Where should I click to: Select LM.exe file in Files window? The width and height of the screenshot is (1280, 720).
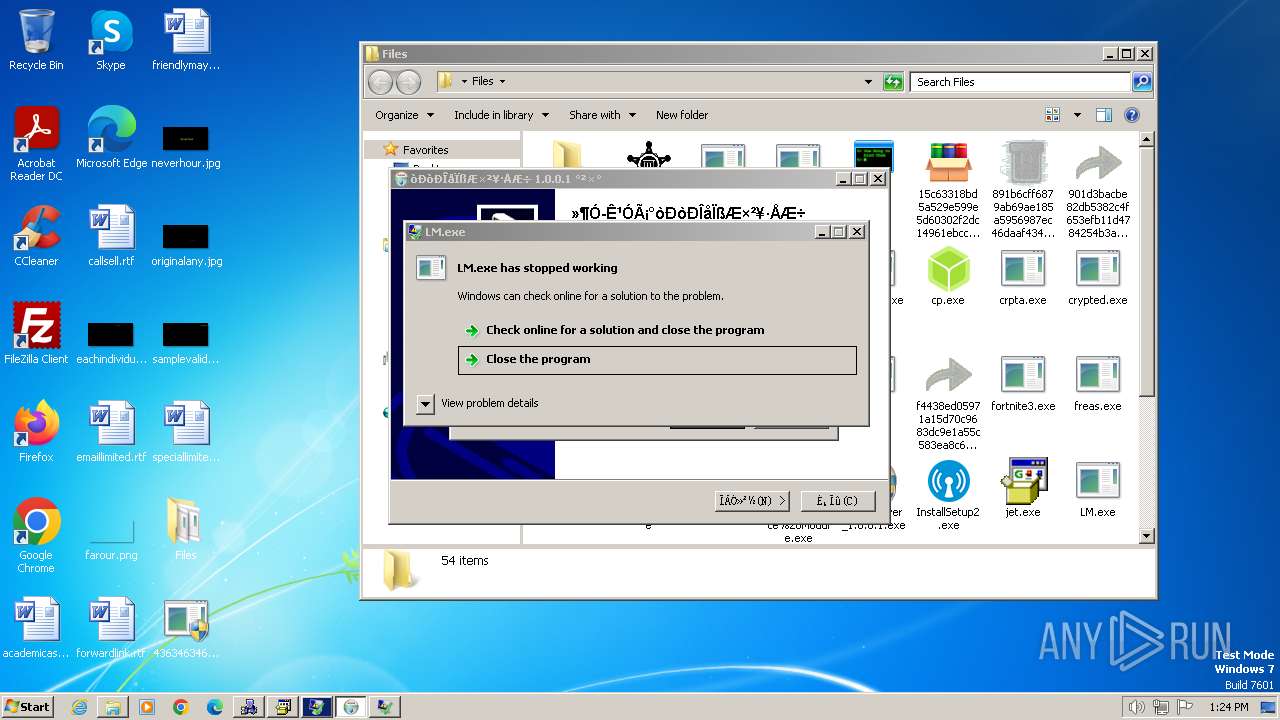1097,489
